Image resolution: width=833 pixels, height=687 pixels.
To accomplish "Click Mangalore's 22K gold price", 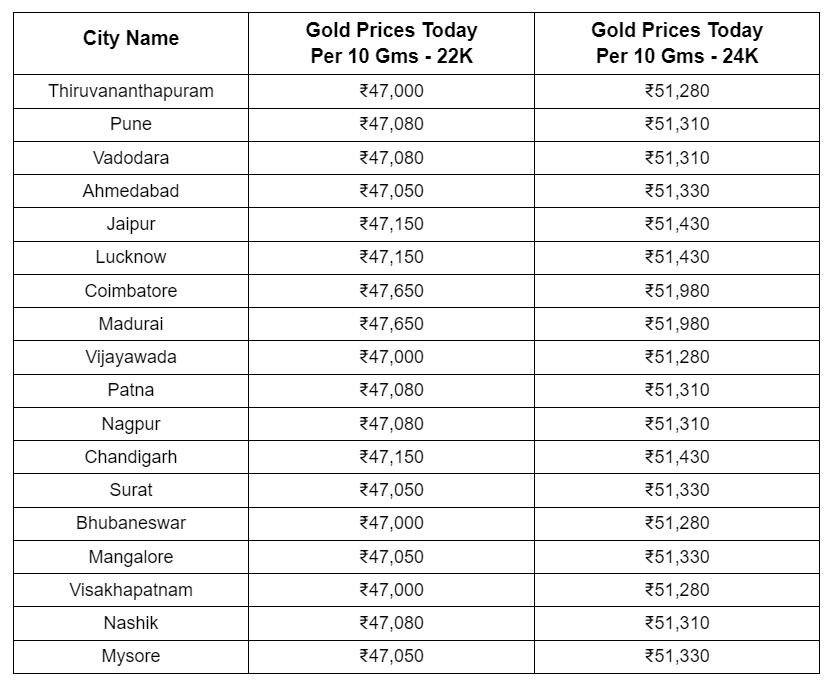I will [x=391, y=557].
